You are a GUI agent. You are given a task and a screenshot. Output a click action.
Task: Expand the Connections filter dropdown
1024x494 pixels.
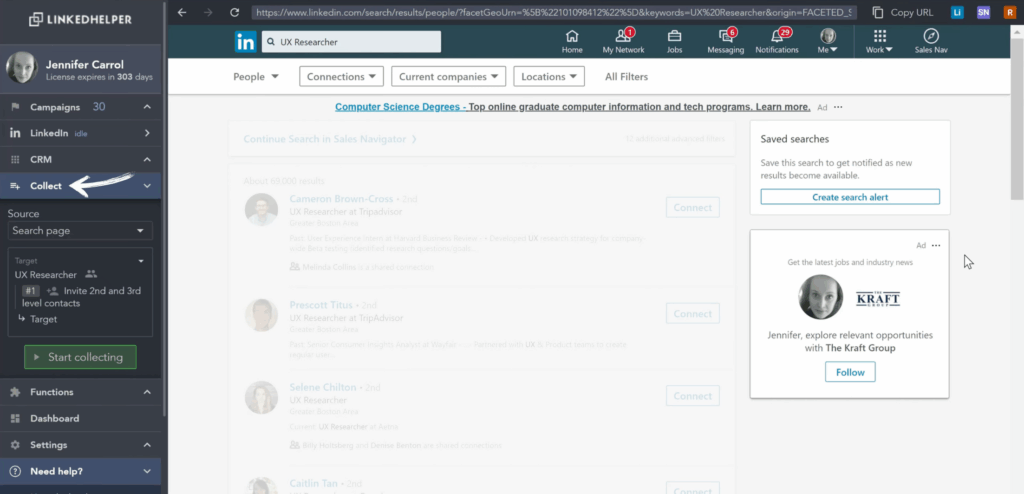pyautogui.click(x=341, y=77)
